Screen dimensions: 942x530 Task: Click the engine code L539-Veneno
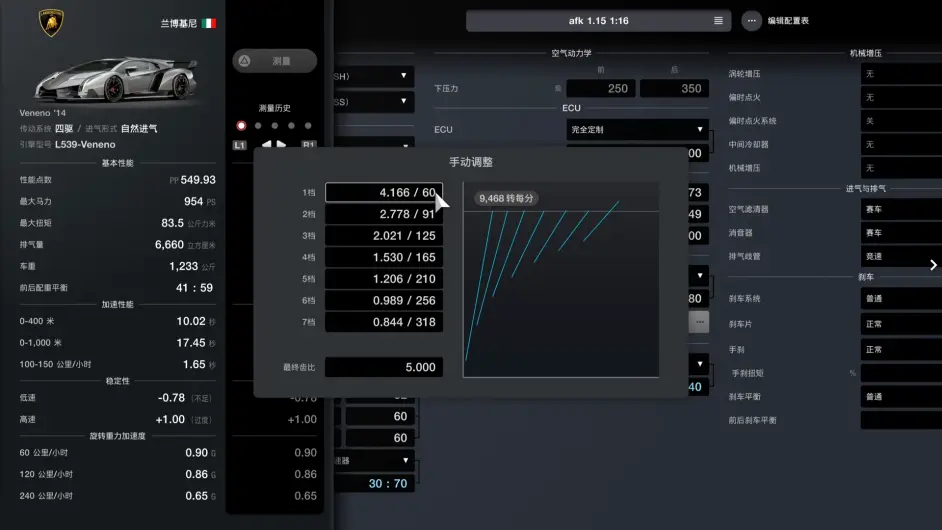pos(85,144)
